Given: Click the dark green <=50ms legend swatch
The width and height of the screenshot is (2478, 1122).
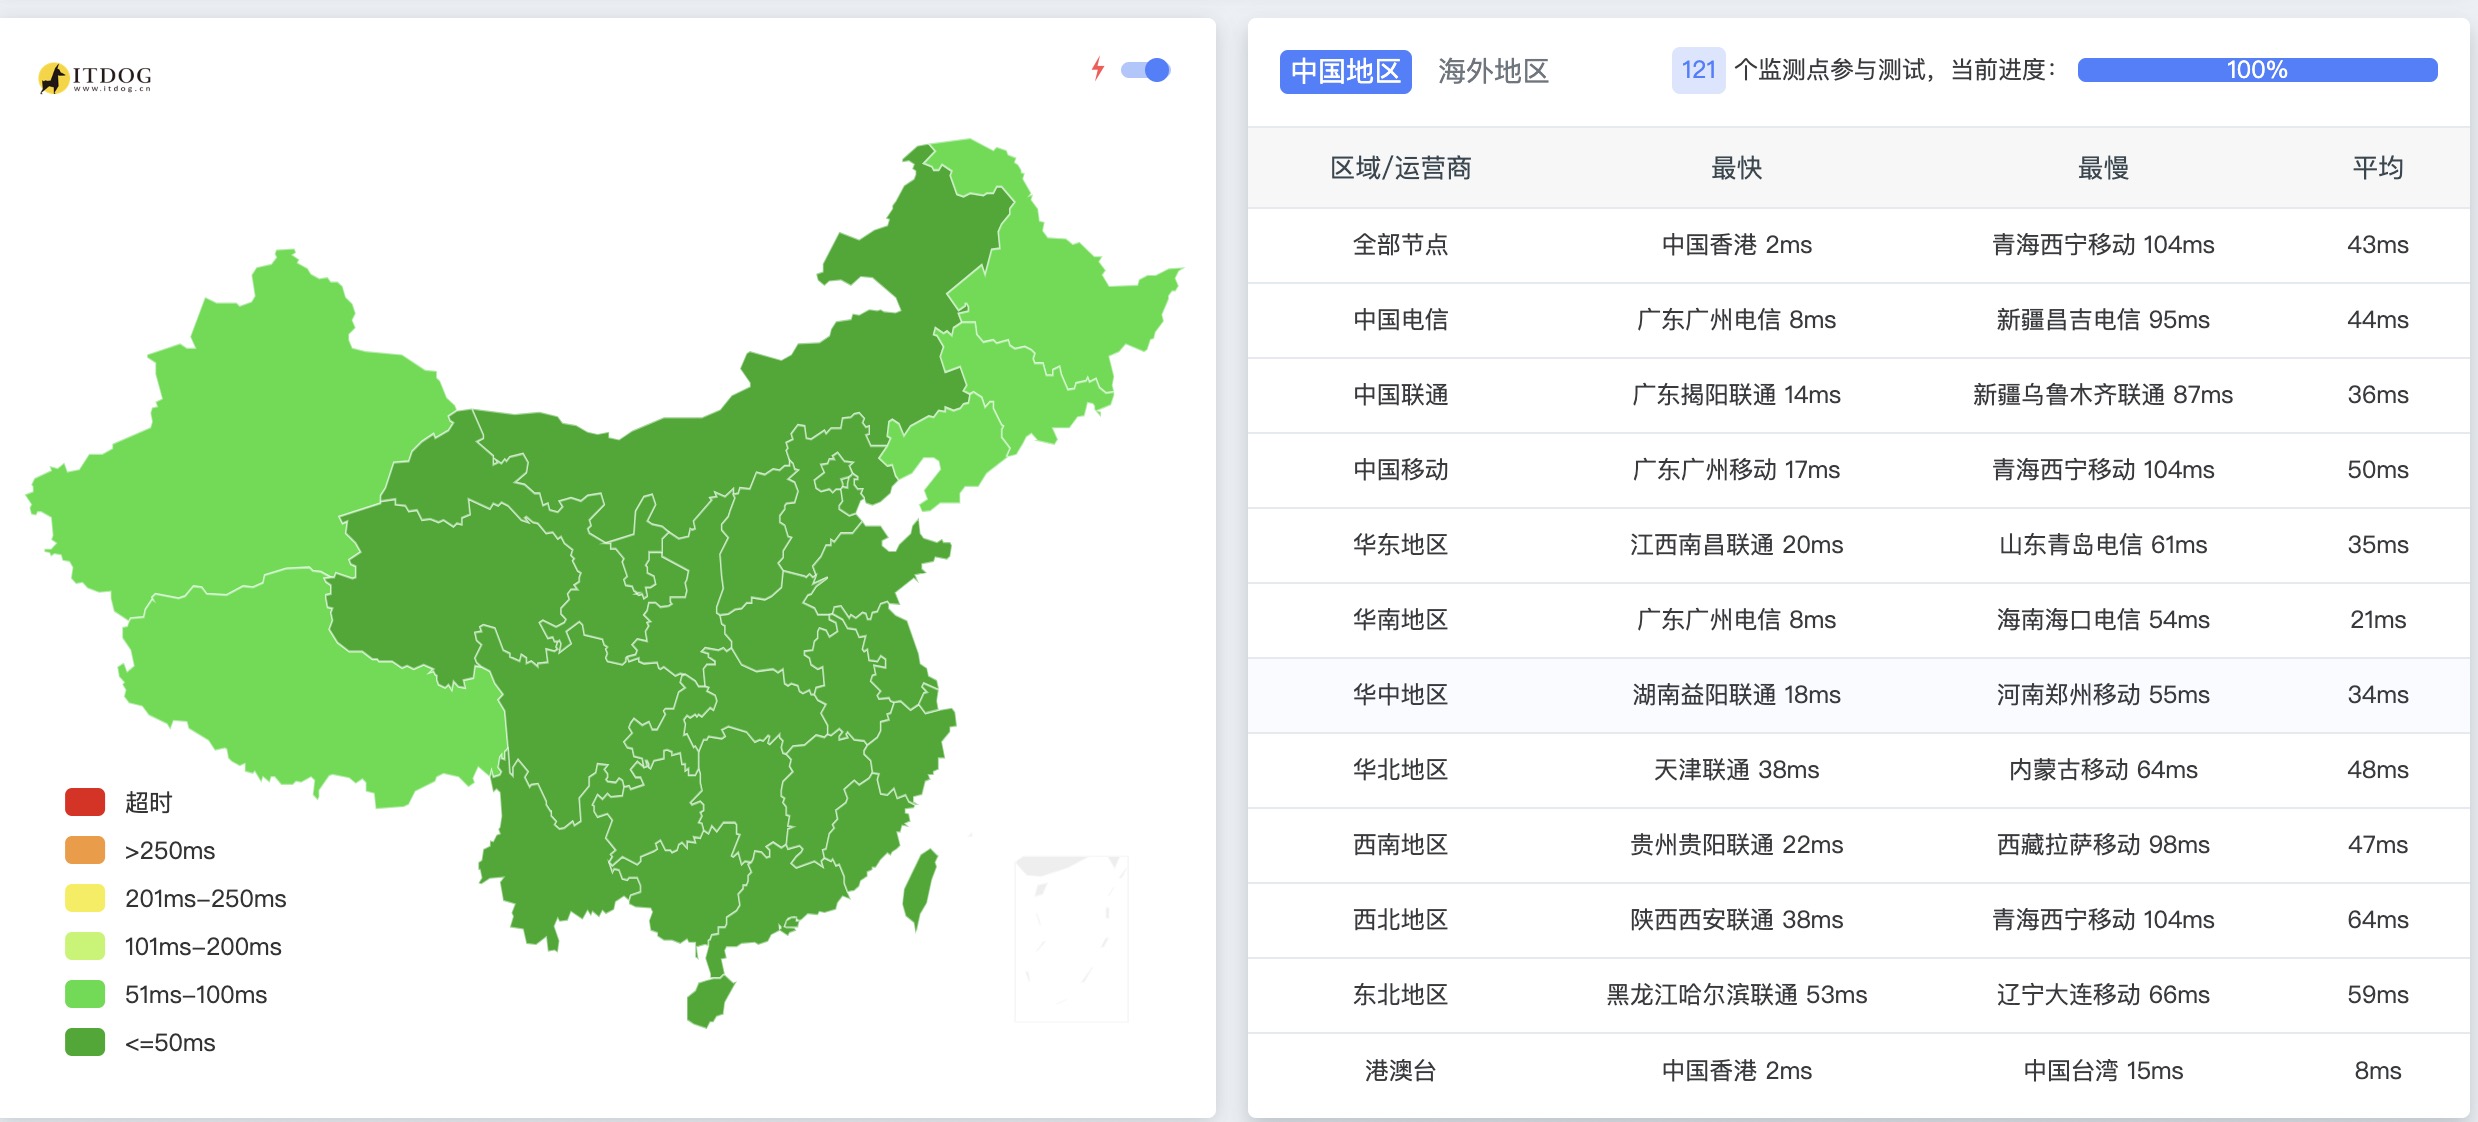Looking at the screenshot, I should click(85, 1042).
